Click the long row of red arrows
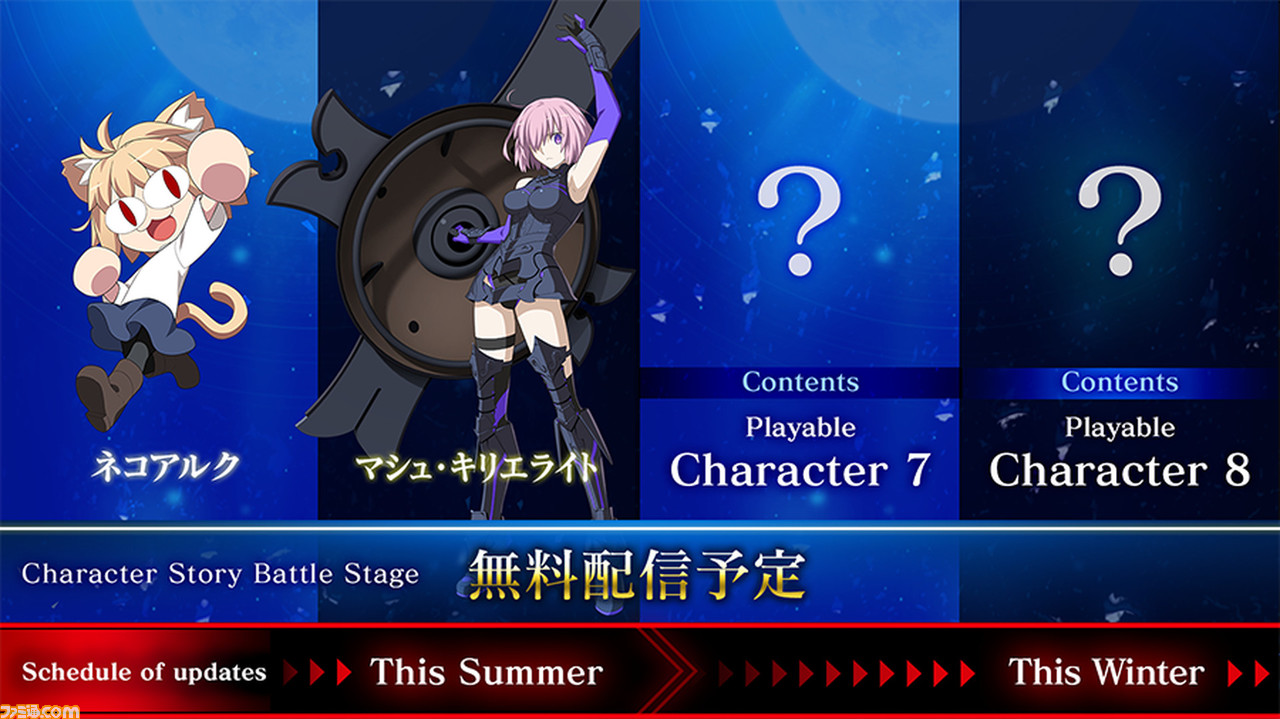The height and width of the screenshot is (719, 1280). [847, 672]
